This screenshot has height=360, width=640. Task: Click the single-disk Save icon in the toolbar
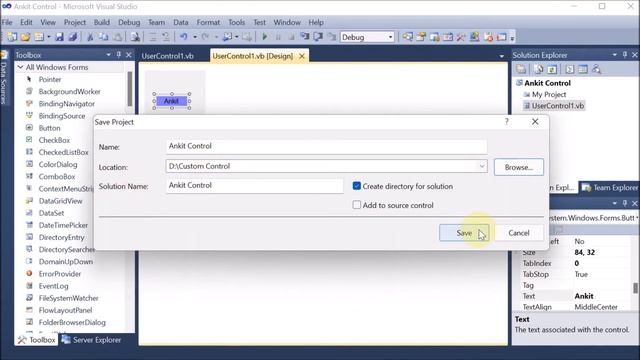click(x=60, y=37)
